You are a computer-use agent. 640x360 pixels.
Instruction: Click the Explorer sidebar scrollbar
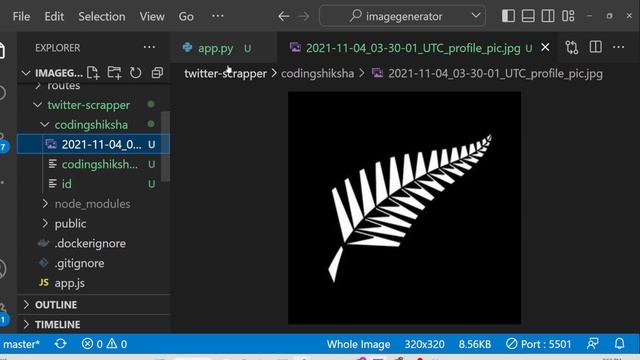pyautogui.click(x=165, y=146)
